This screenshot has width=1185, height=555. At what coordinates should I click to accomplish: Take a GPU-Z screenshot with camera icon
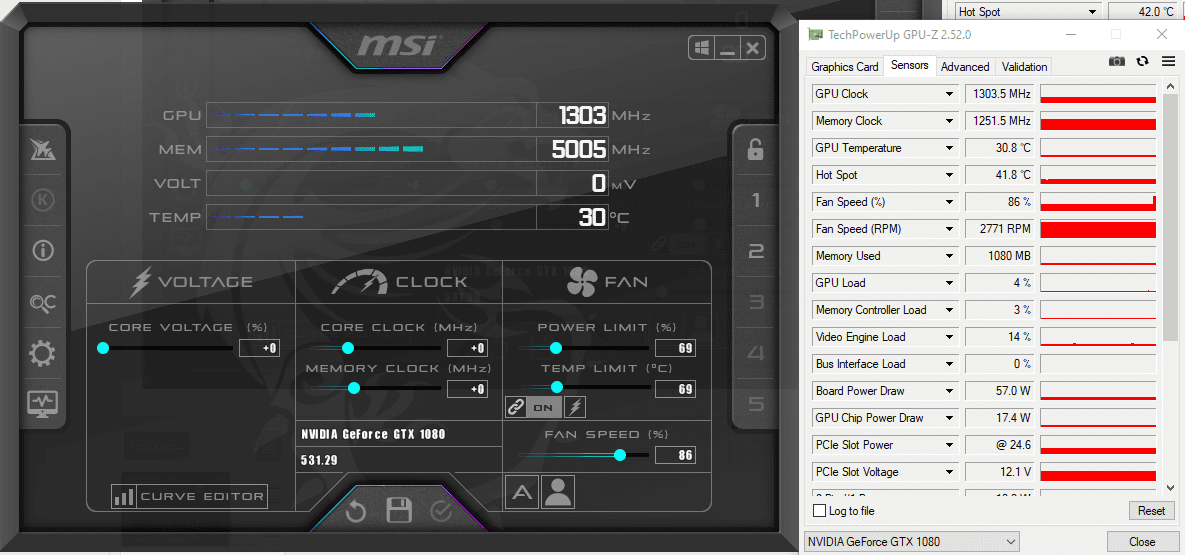1117,61
